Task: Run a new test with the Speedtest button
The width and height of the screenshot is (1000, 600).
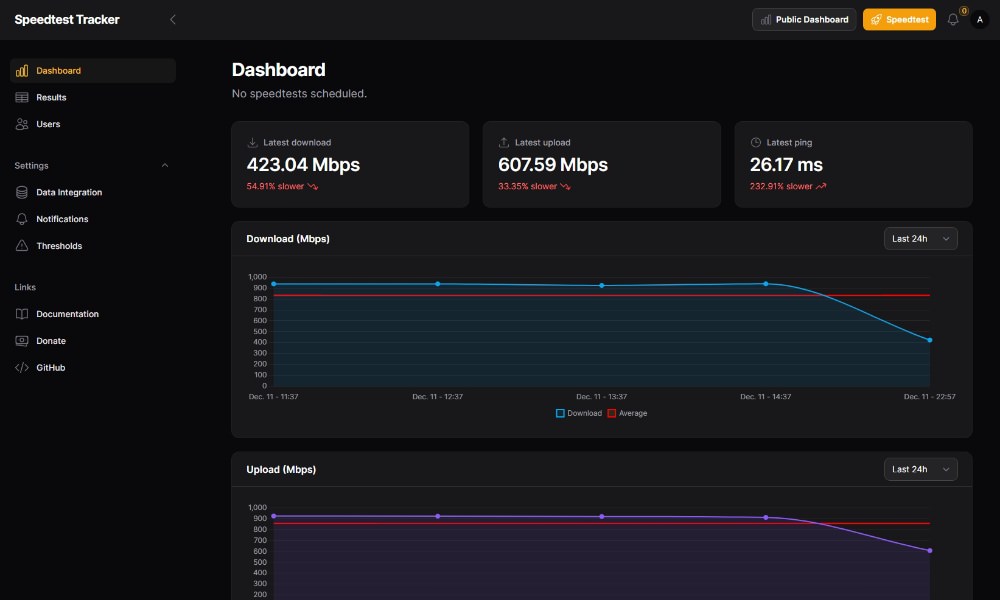Action: 898,19
